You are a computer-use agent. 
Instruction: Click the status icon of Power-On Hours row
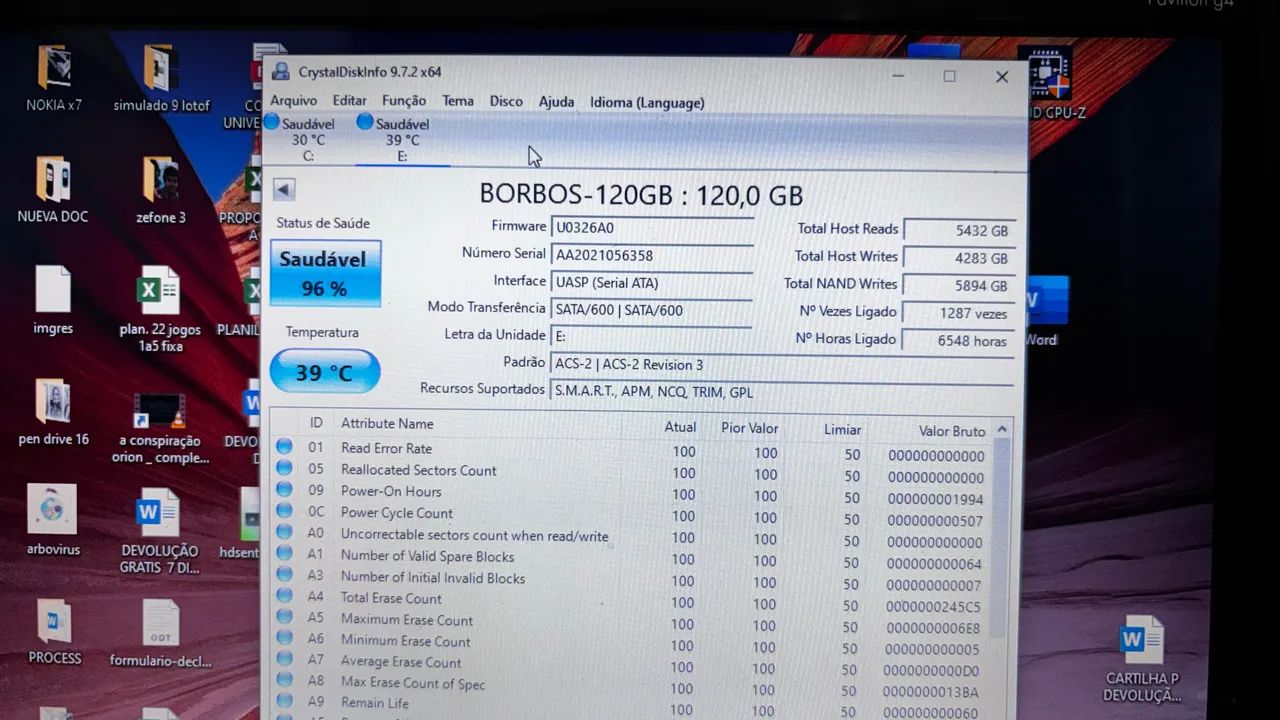click(284, 489)
